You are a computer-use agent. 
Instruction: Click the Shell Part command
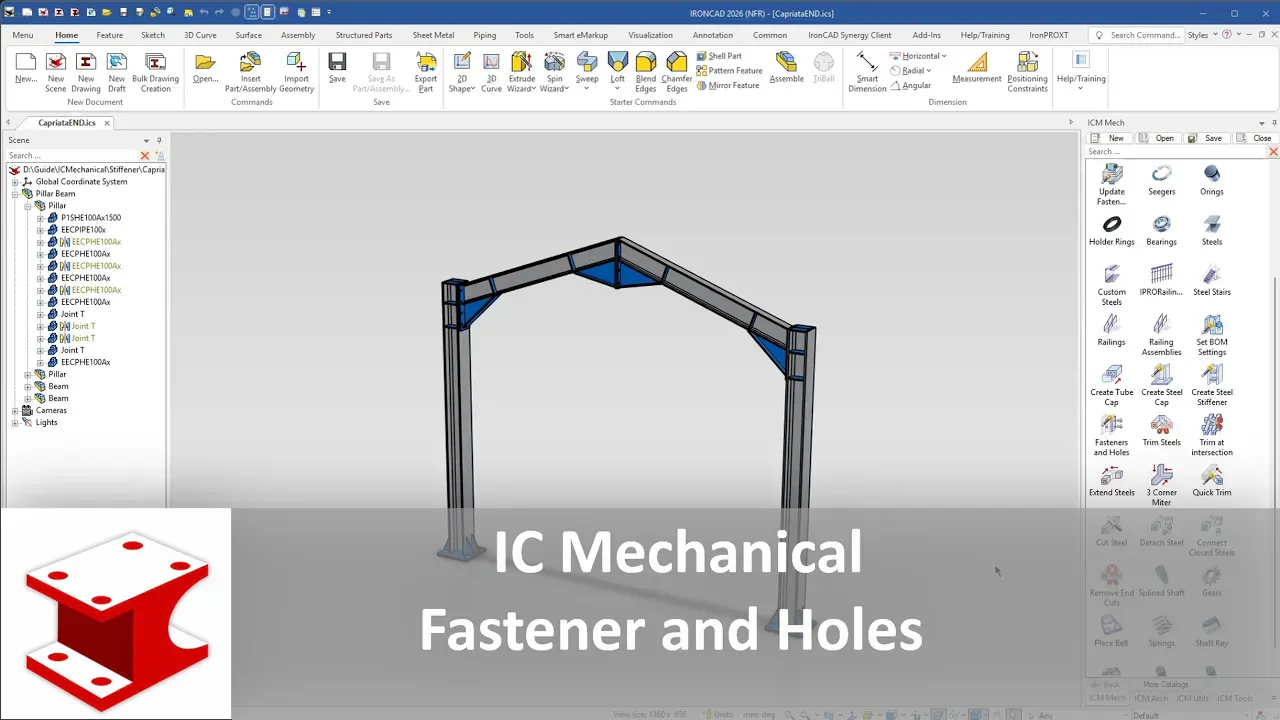(719, 56)
